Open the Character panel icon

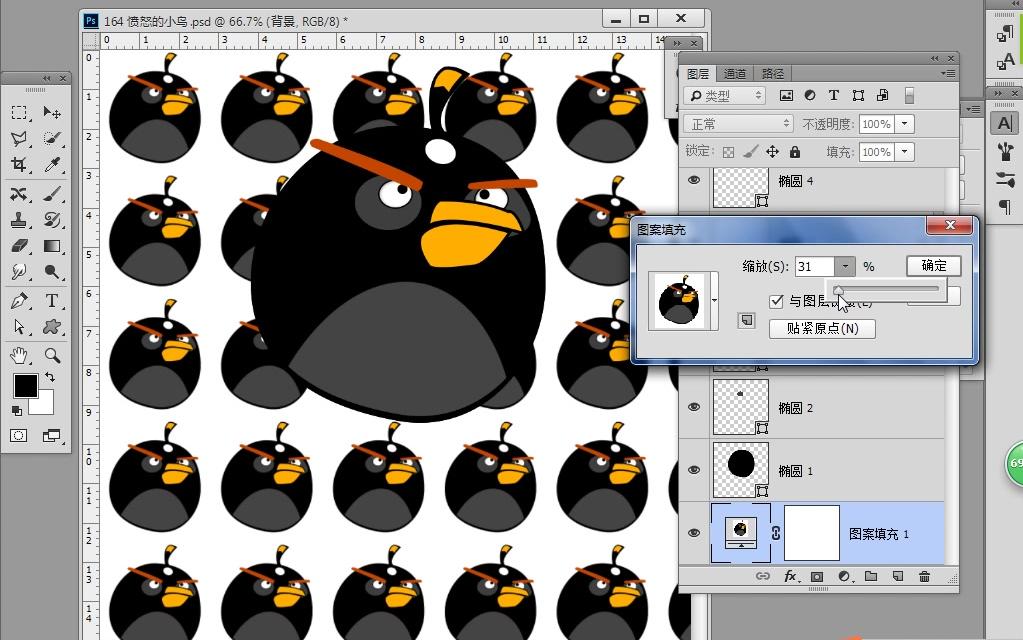pos(1005,123)
